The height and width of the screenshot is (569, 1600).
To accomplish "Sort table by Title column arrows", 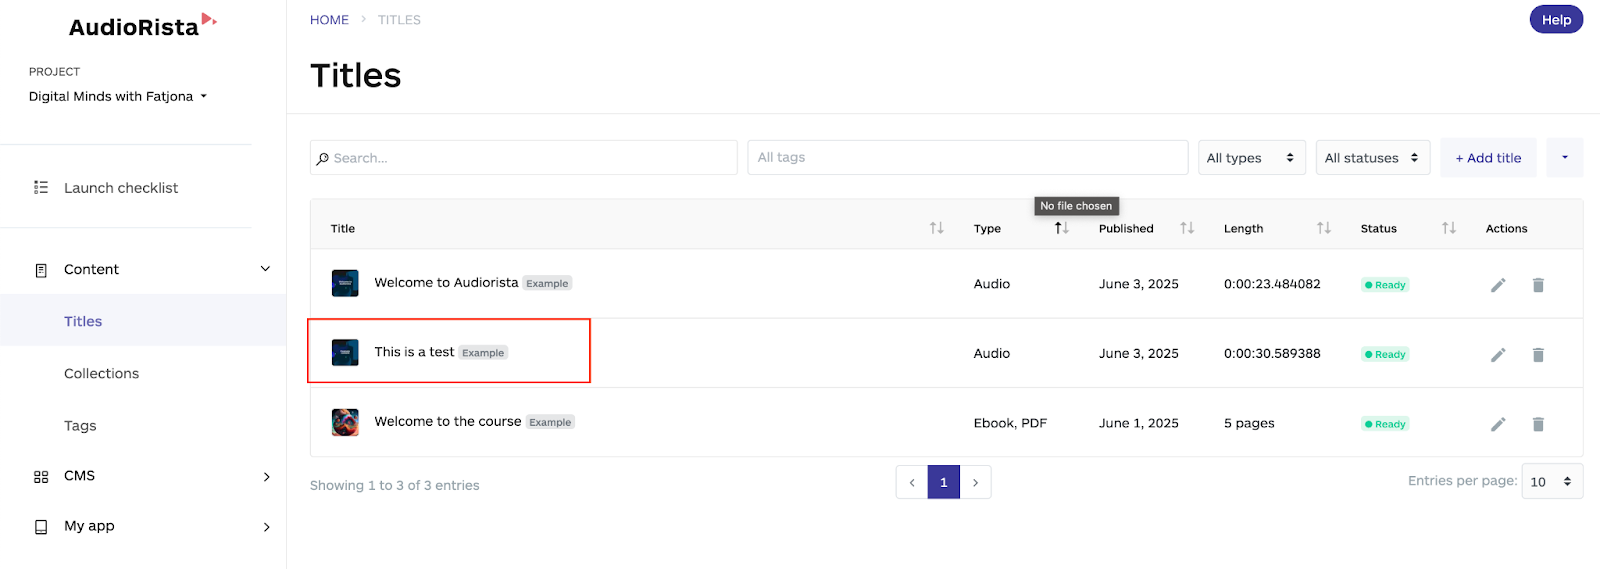I will pos(937,228).
